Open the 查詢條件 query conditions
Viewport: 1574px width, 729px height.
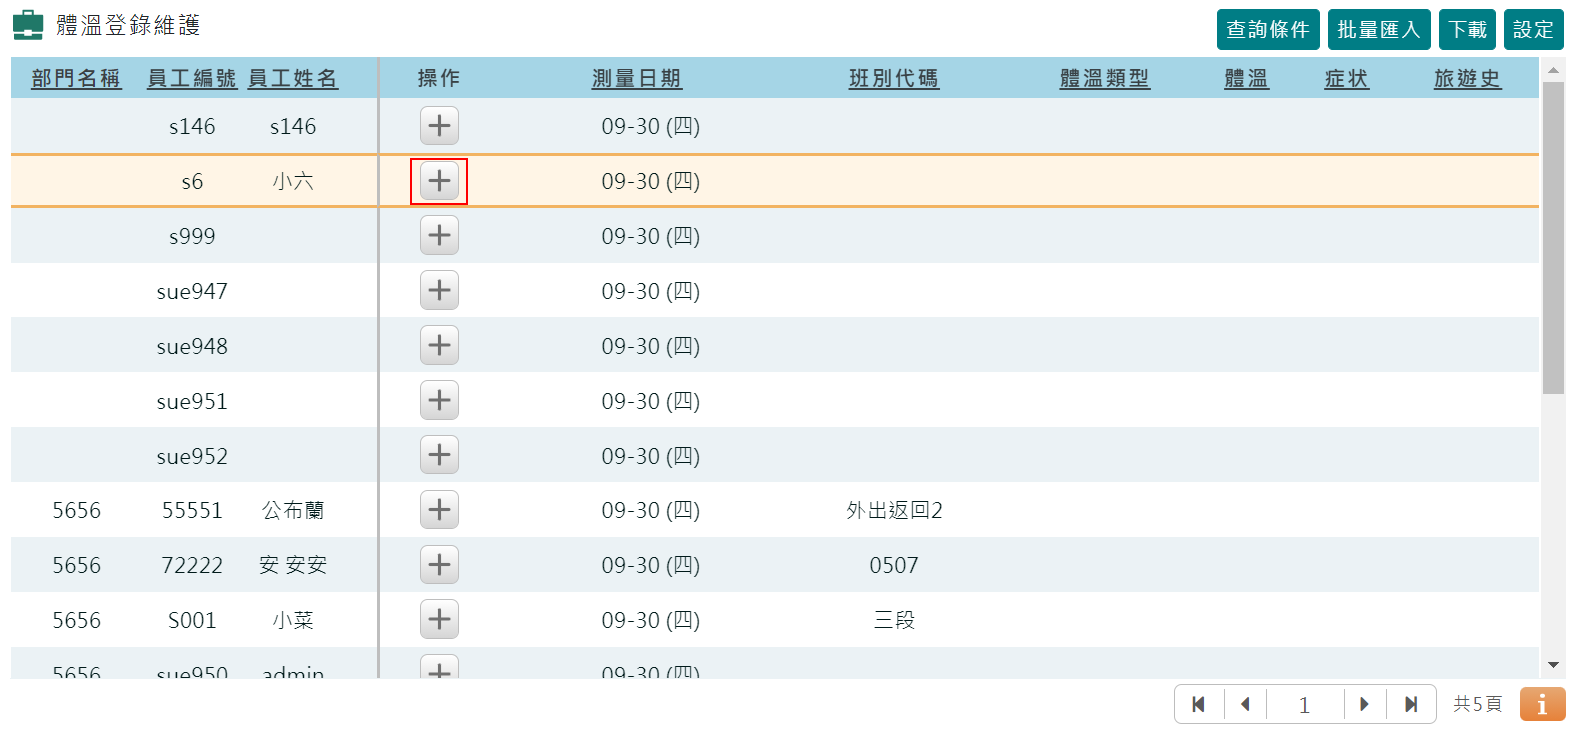click(1268, 30)
